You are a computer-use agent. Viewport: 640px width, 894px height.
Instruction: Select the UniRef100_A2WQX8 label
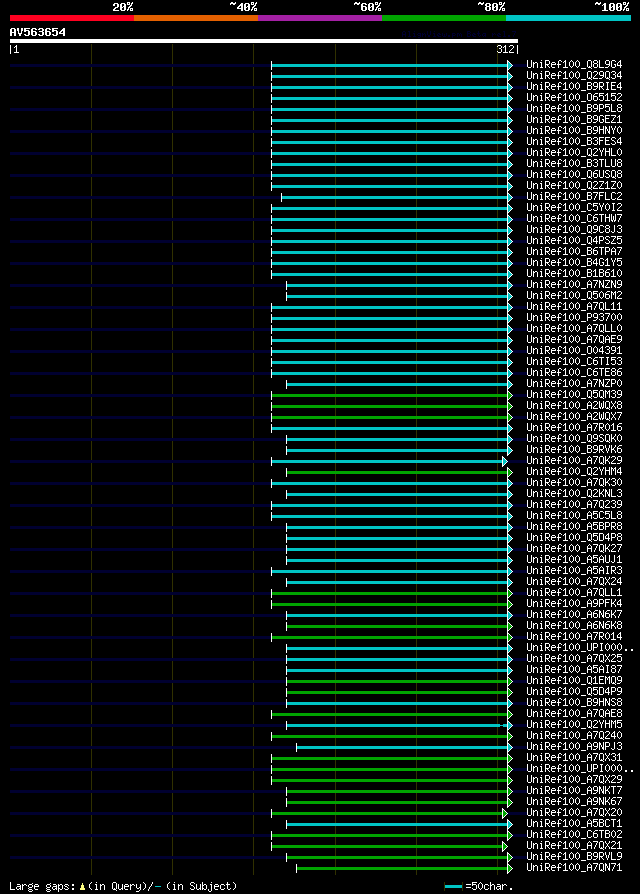coord(574,405)
